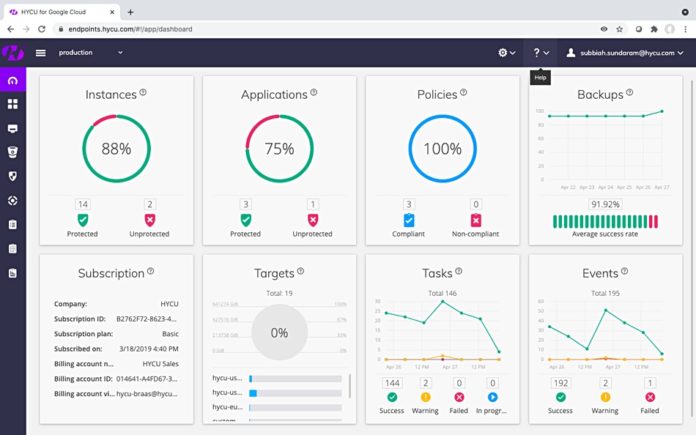Click the Backups info icon
Image resolution: width=696 pixels, height=435 pixels.
[629, 92]
